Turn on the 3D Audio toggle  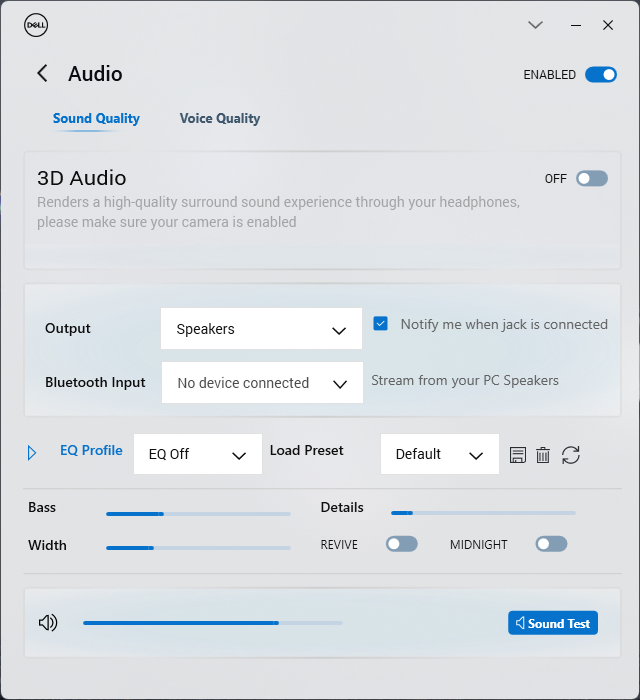coord(592,179)
